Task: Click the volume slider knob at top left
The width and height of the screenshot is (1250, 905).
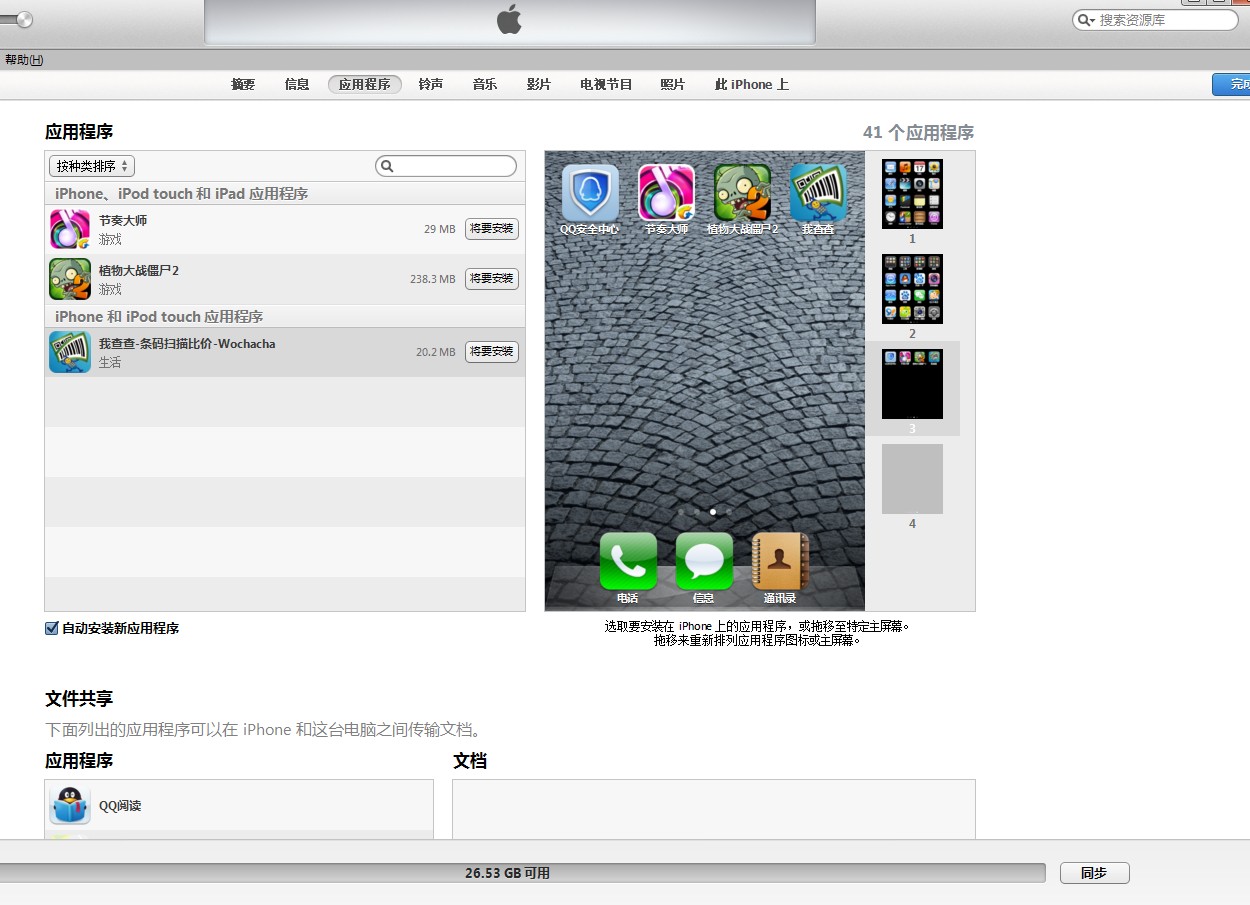Action: tap(23, 19)
